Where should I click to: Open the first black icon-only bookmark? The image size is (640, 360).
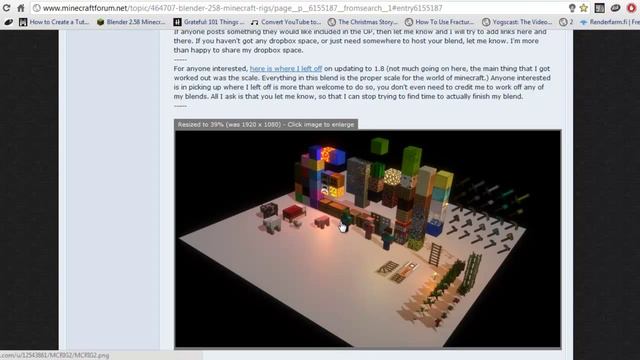tap(8, 22)
